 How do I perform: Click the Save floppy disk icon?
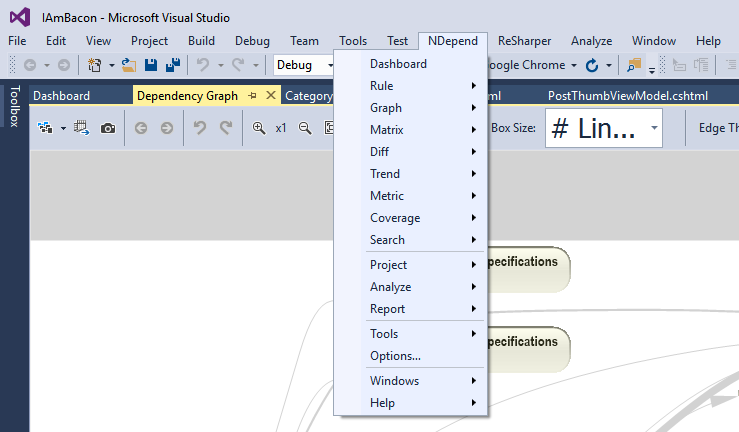tap(150, 65)
